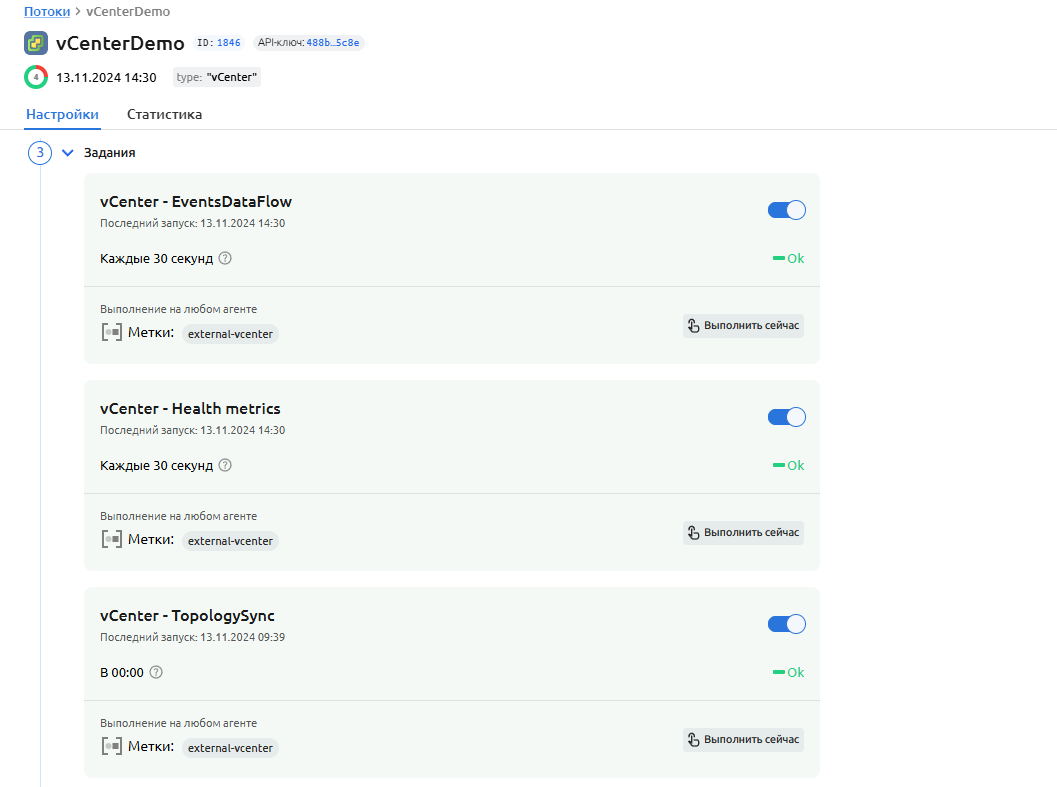Image resolution: width=1057 pixels, height=787 pixels.
Task: Click help icon next to EventsDataFlow schedule
Action: (x=225, y=258)
